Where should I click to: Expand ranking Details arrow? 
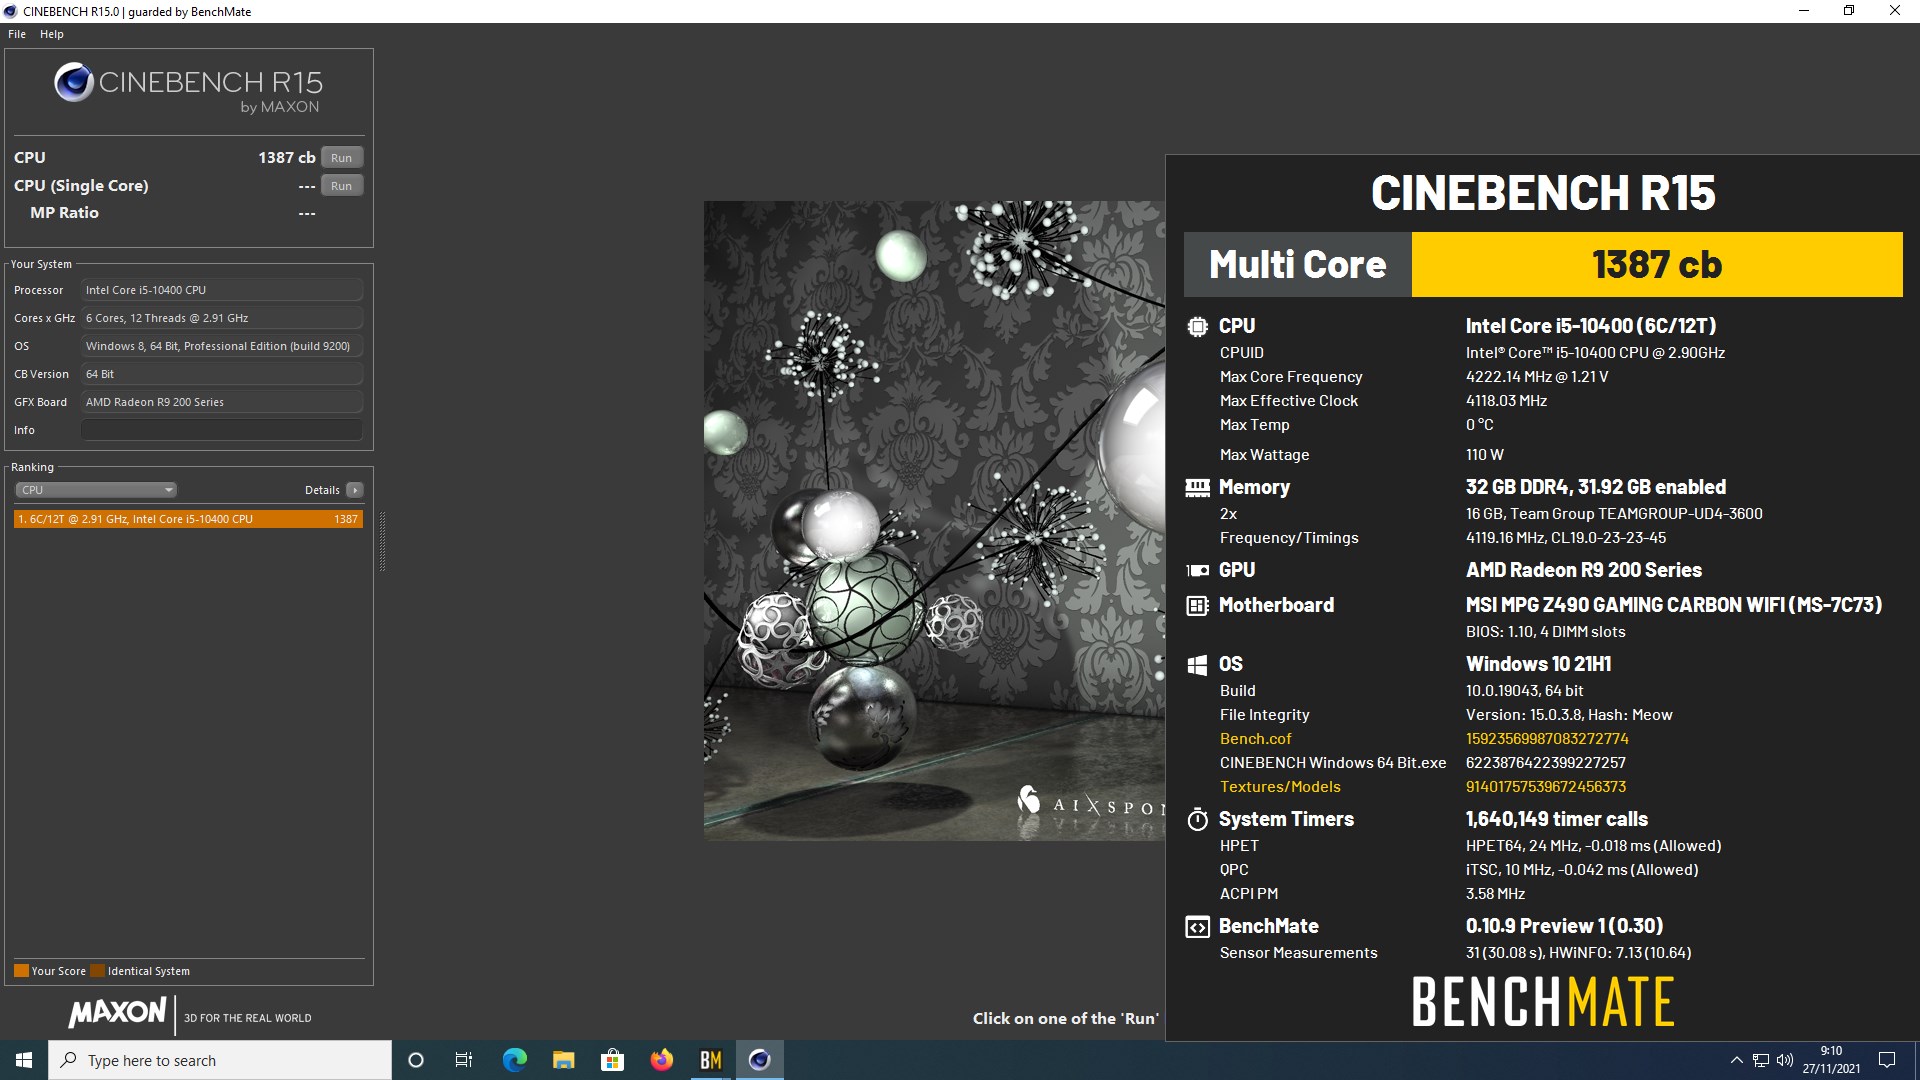[x=354, y=490]
